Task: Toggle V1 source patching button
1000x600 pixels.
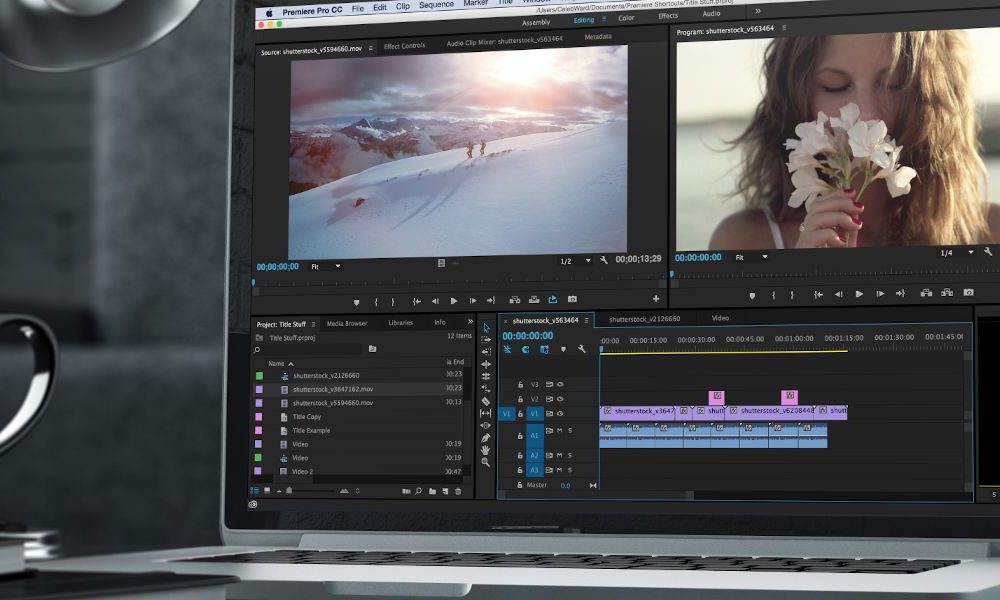Action: coord(506,414)
